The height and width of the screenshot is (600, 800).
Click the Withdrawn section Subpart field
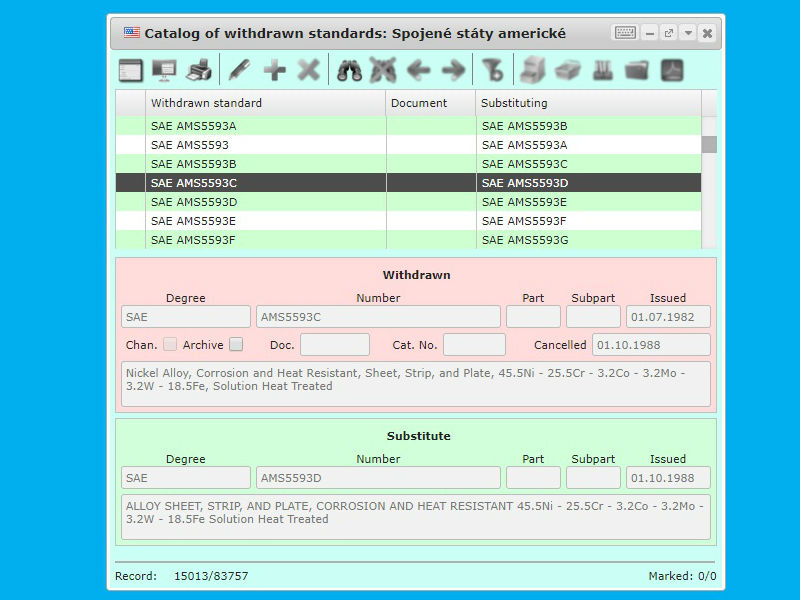click(593, 317)
